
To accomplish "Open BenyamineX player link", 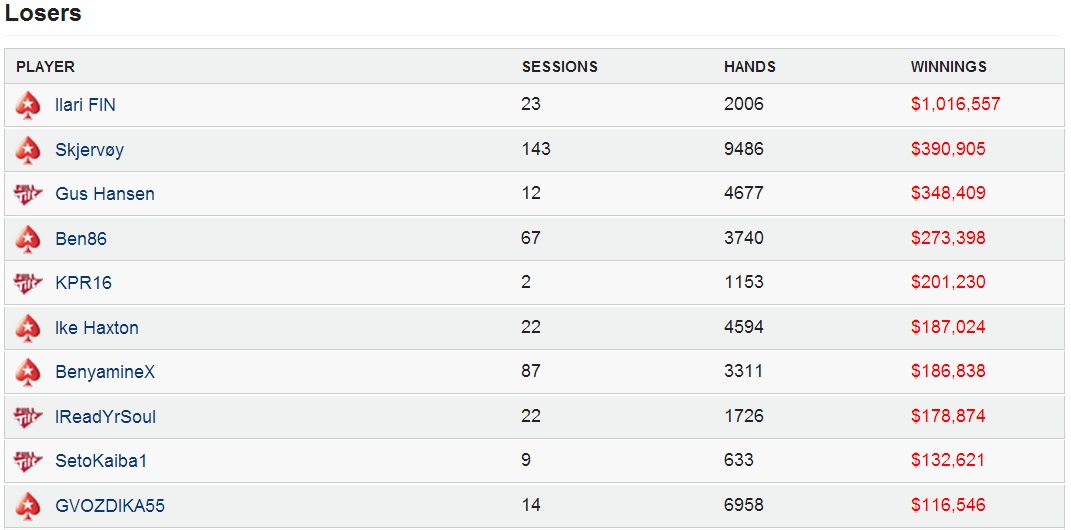I will click(x=105, y=373).
